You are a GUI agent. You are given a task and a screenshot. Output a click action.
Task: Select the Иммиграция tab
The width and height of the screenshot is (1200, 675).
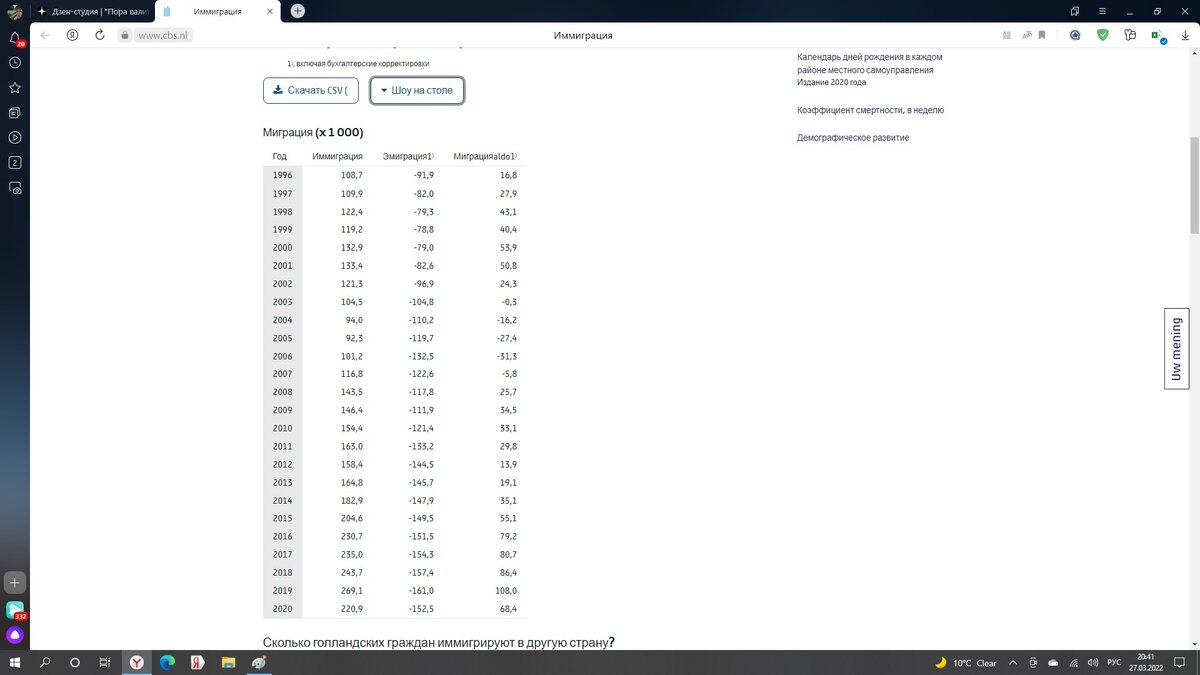(216, 10)
